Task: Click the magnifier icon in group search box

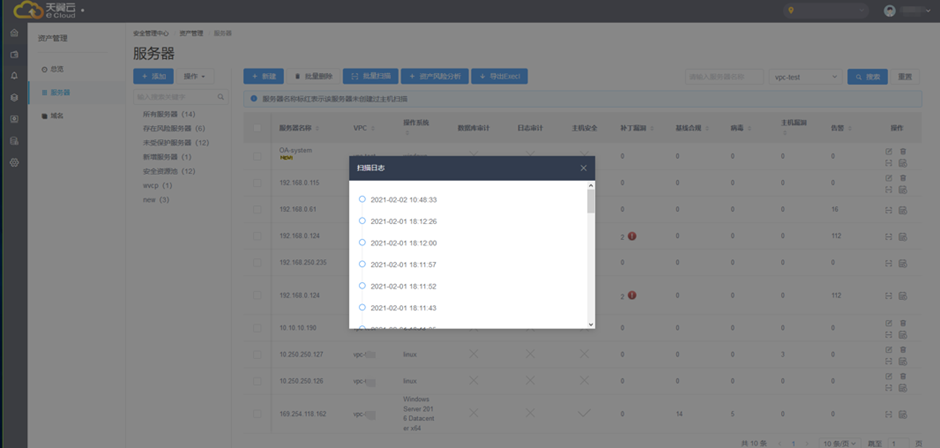Action: 222,97
